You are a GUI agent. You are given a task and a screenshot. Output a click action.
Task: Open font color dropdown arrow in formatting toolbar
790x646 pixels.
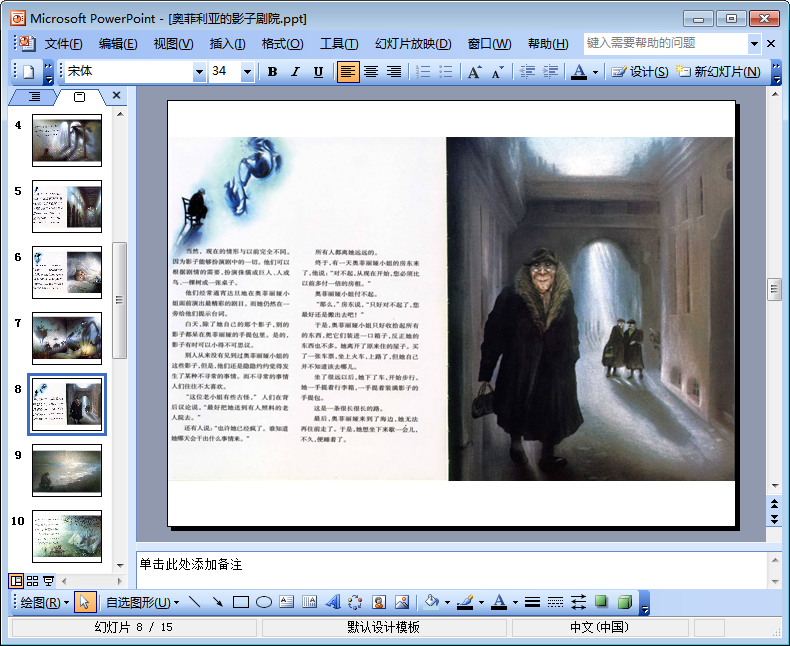click(x=596, y=72)
